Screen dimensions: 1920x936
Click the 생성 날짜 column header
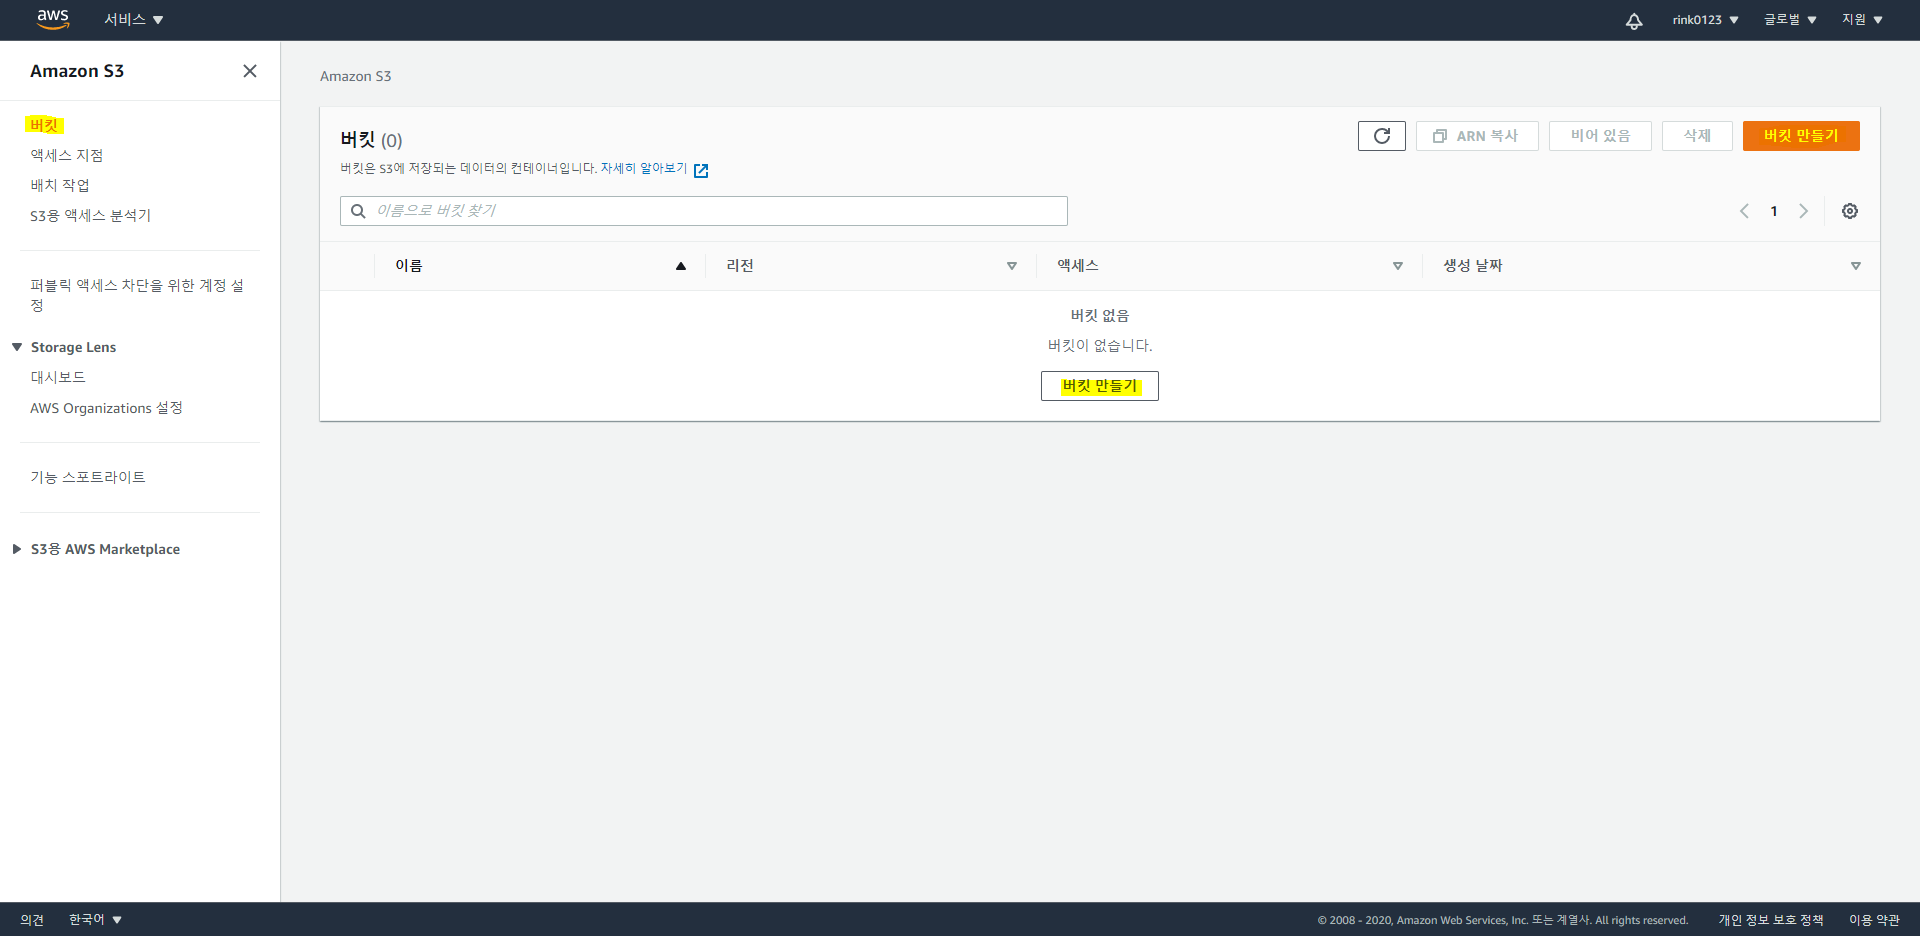click(x=1472, y=266)
